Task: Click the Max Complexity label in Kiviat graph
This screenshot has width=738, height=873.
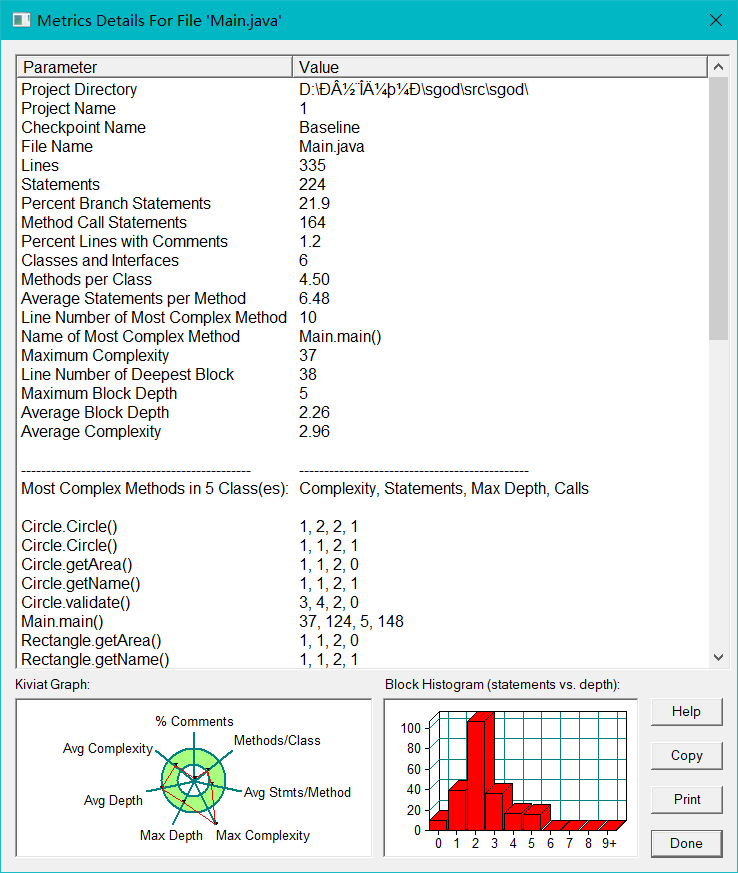Action: click(x=263, y=835)
